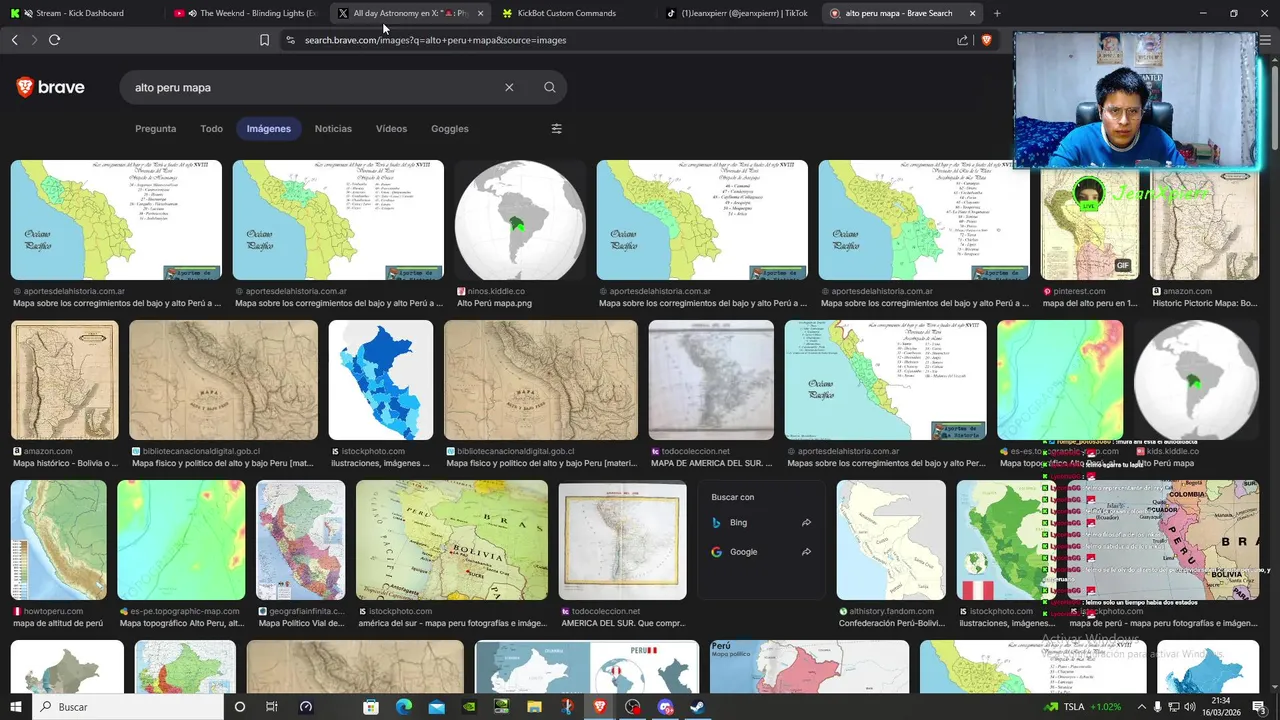Screen dimensions: 1280x720
Task: Open Windows notification center icon
Action: [1258, 707]
